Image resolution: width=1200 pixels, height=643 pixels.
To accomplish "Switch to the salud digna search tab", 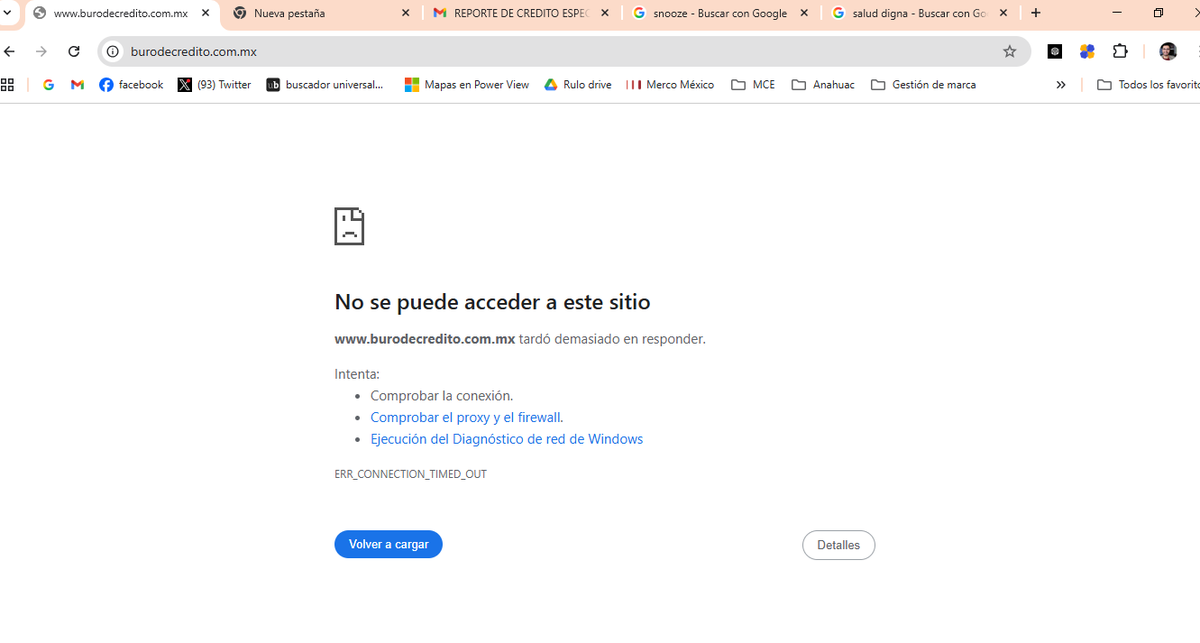I will pyautogui.click(x=920, y=13).
